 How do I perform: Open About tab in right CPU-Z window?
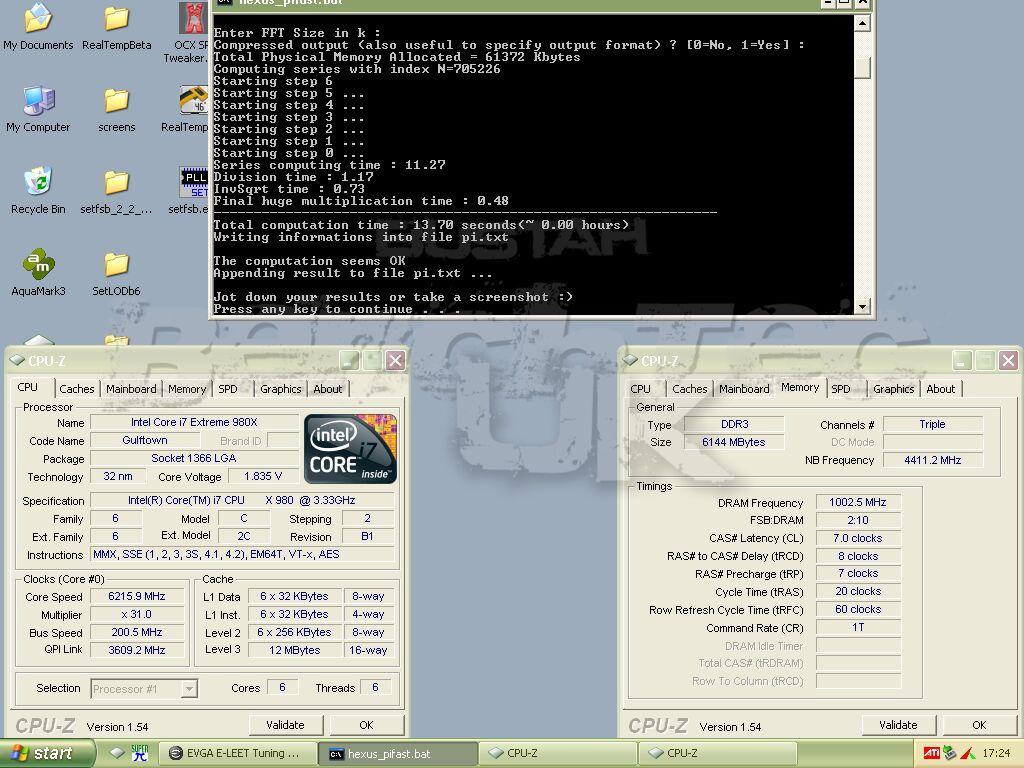tap(940, 389)
